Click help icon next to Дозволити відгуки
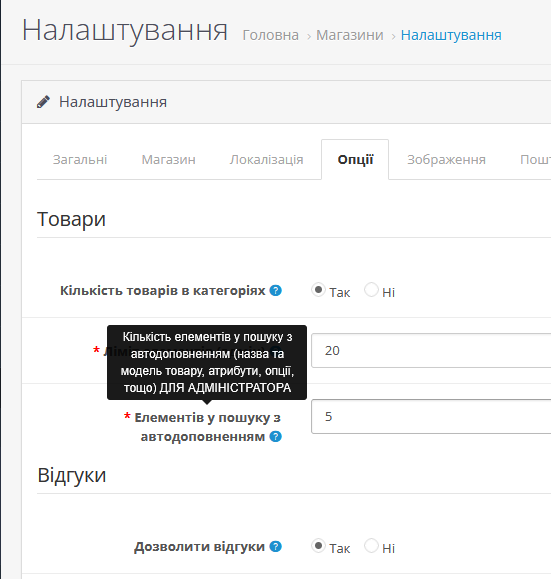This screenshot has width=551, height=579. point(276,547)
